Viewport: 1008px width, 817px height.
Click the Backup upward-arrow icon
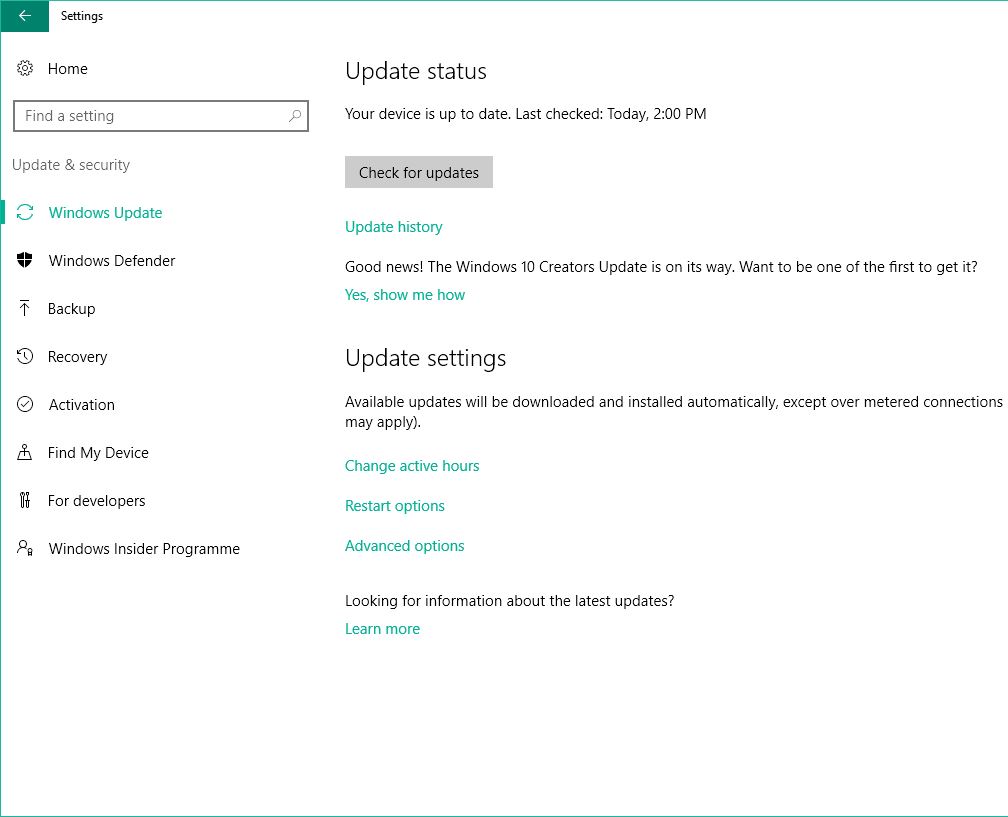[24, 309]
